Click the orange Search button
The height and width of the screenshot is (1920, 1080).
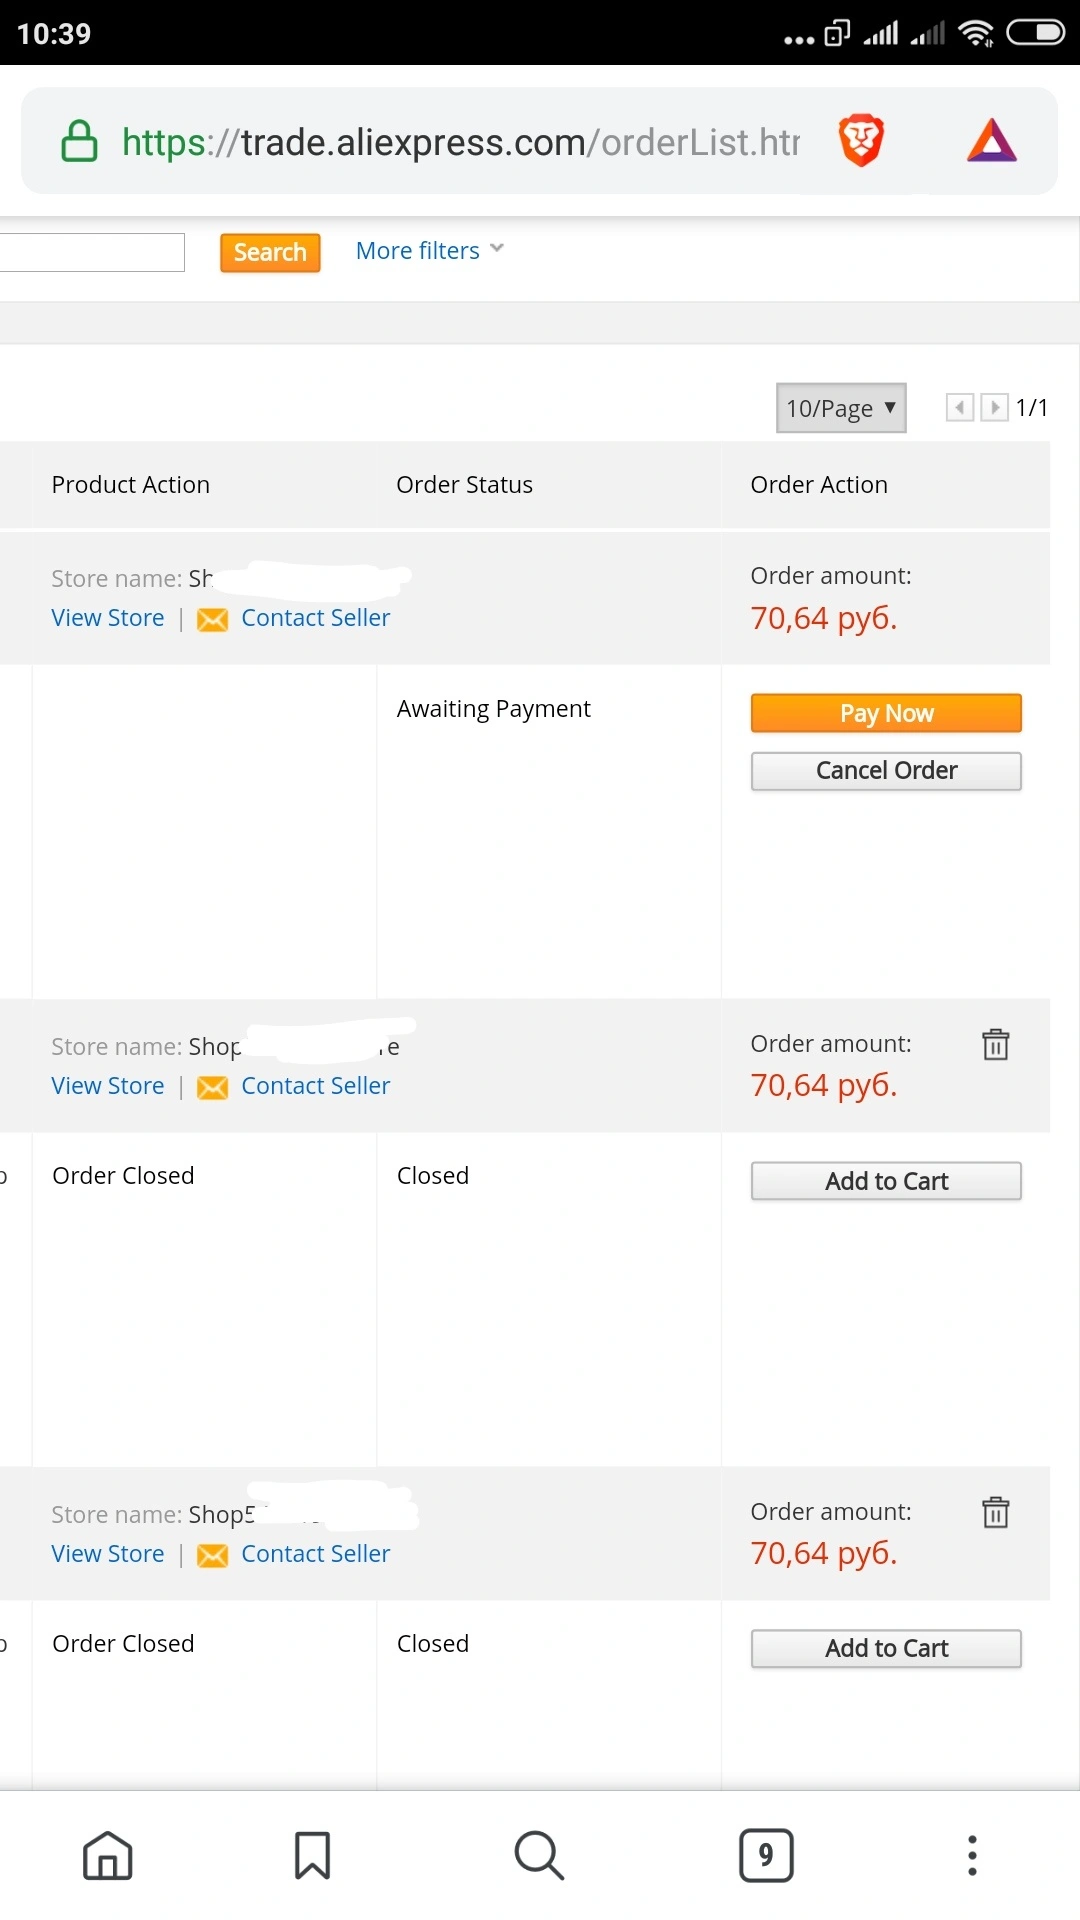tap(270, 252)
